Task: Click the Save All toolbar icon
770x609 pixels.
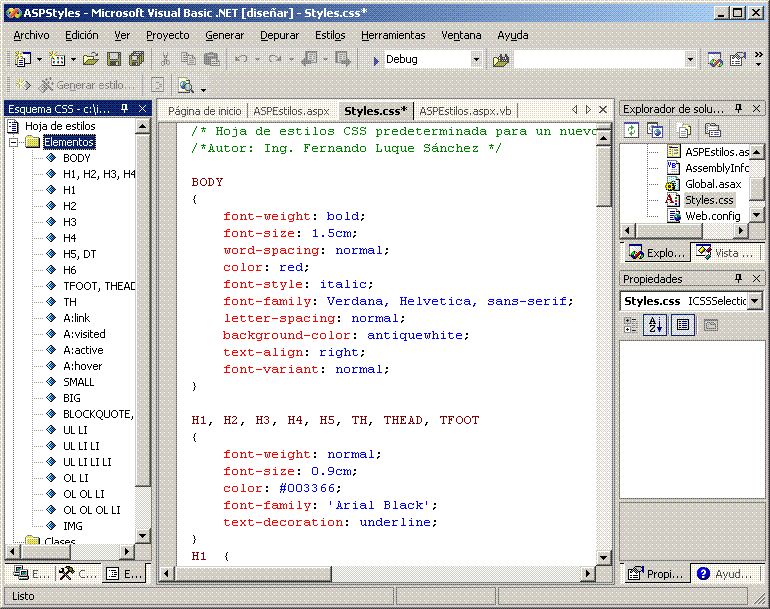Action: tap(137, 59)
